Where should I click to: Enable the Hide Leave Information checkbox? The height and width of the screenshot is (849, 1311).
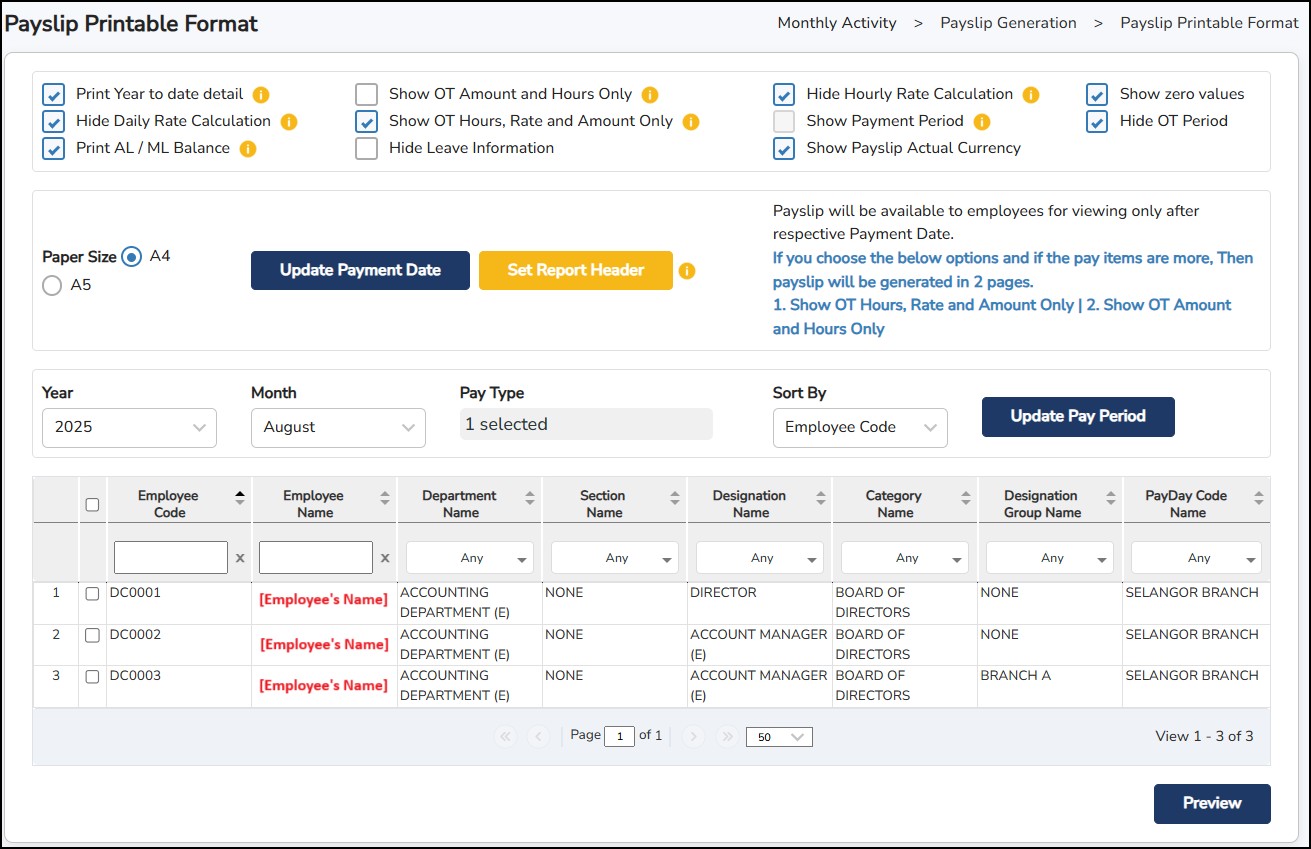[x=367, y=149]
